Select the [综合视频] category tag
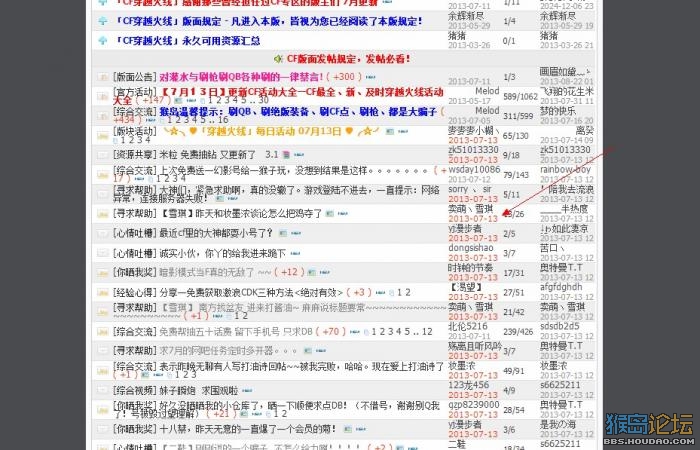 tap(135, 390)
